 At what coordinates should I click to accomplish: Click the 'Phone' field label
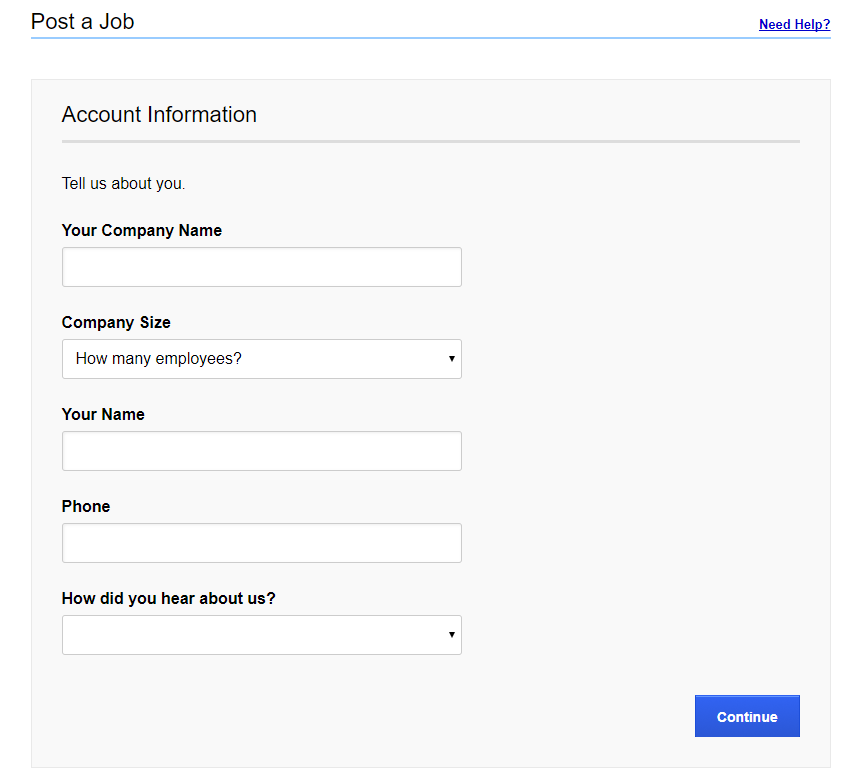click(86, 506)
